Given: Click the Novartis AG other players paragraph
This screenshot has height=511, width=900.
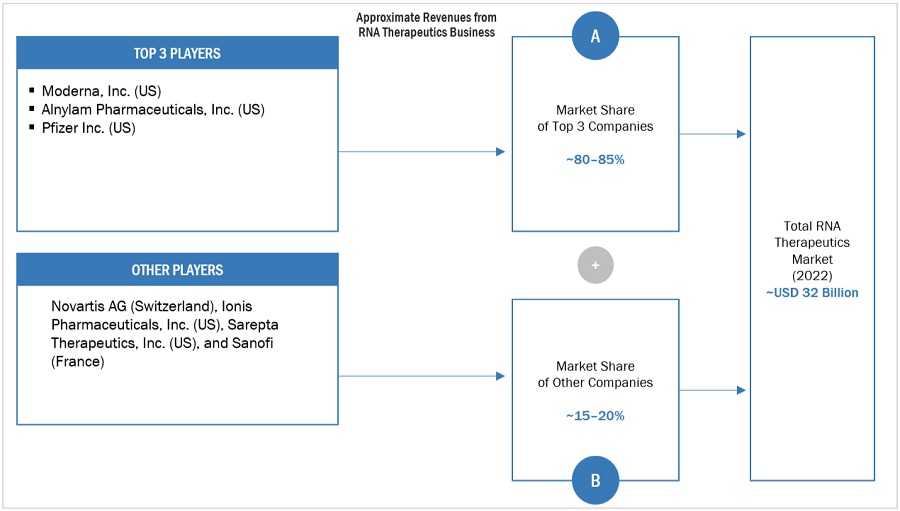Looking at the screenshot, I should [x=168, y=334].
